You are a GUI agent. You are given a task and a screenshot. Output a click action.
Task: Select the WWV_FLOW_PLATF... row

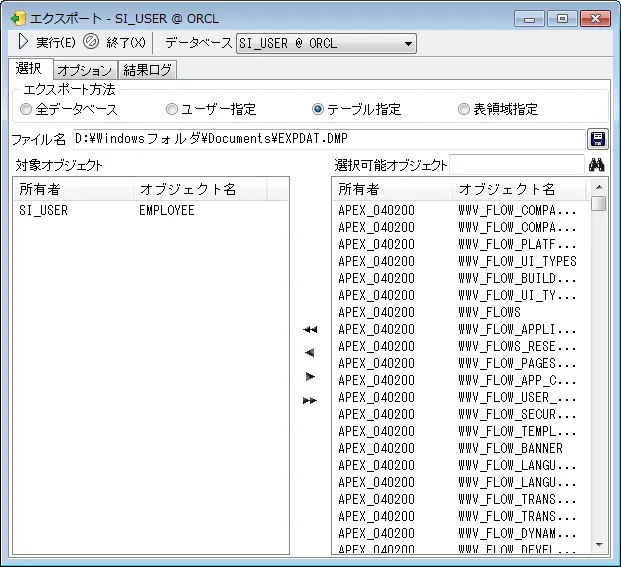pyautogui.click(x=461, y=244)
